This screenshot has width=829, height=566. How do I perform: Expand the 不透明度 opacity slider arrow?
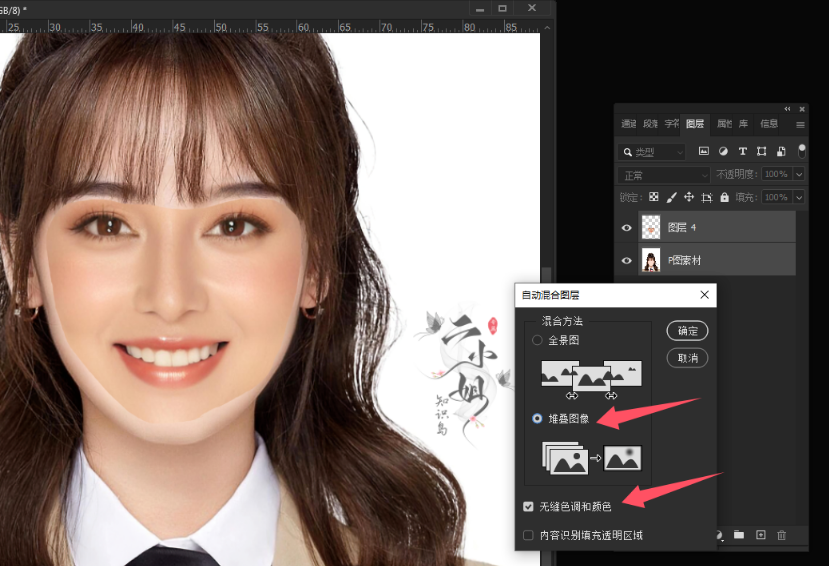799,174
